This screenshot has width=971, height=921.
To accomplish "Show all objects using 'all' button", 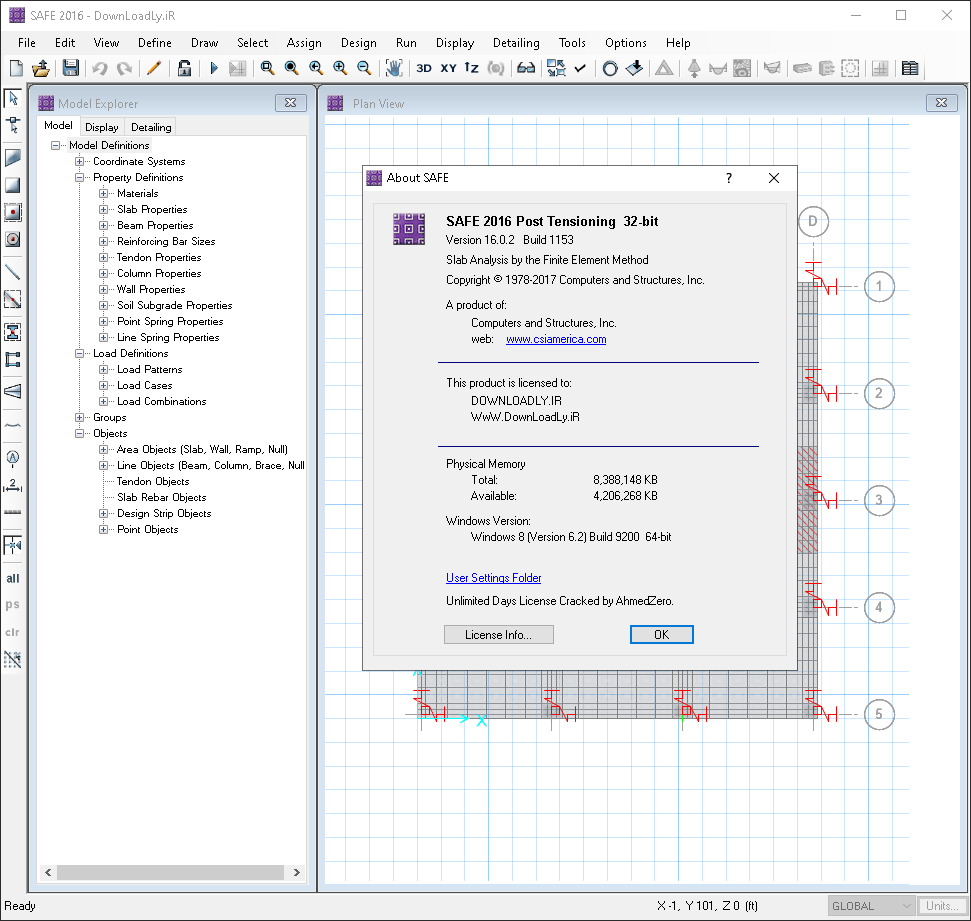I will 12,578.
